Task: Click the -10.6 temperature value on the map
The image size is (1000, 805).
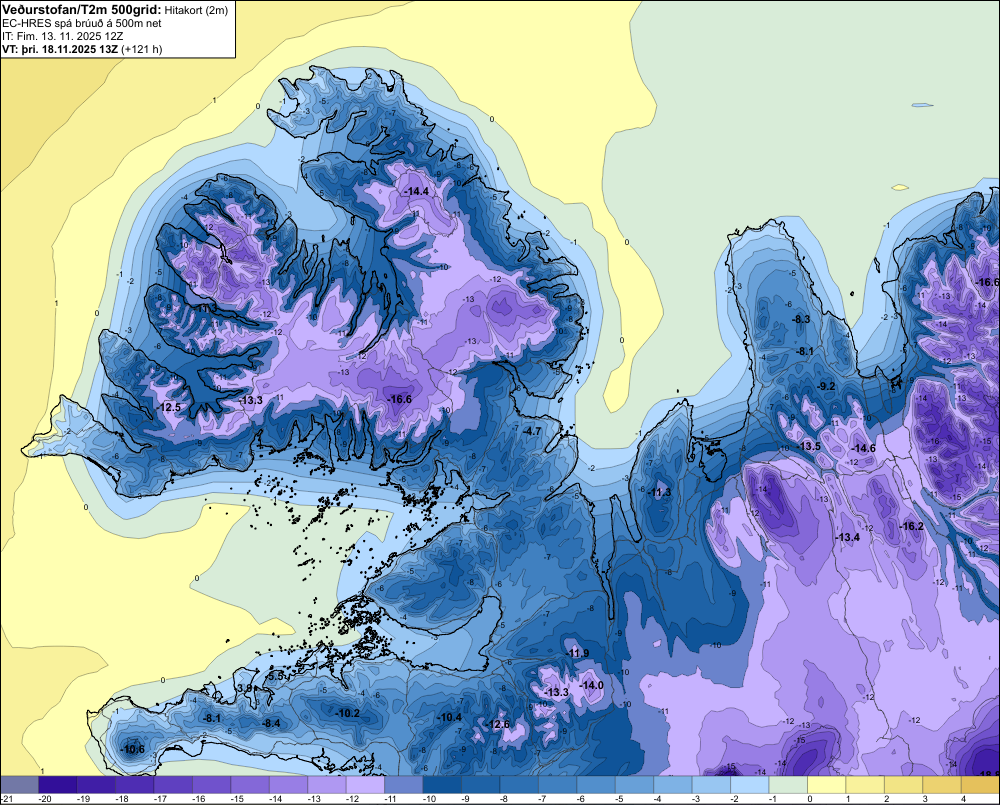Action: pyautogui.click(x=133, y=749)
